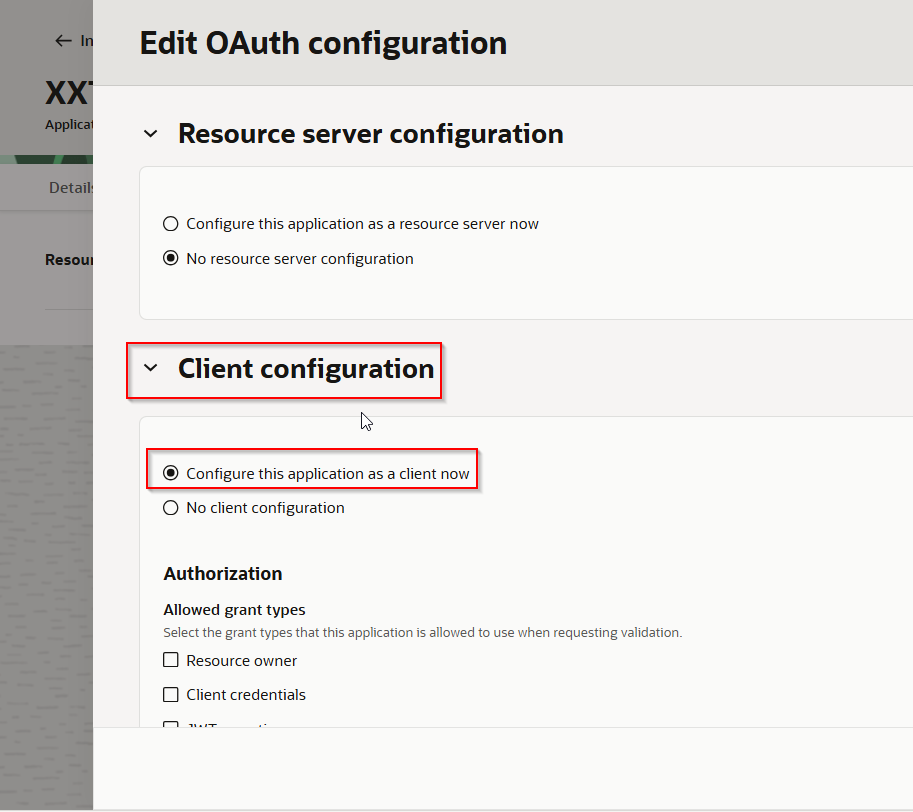Click the 'Authorization' subsection heading
The image size is (913, 812).
point(222,573)
